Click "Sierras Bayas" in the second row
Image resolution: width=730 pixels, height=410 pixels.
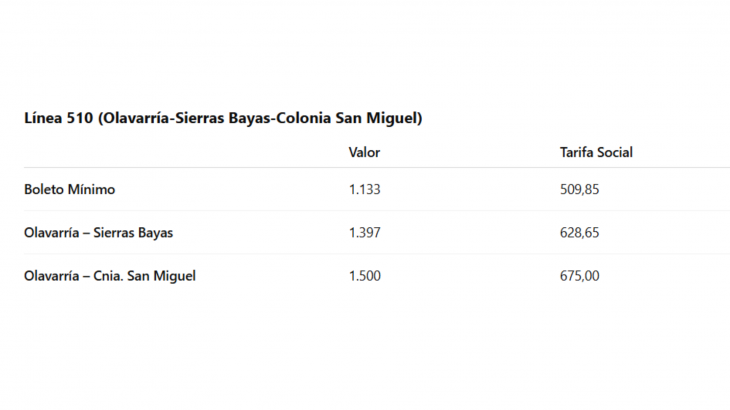(133, 233)
